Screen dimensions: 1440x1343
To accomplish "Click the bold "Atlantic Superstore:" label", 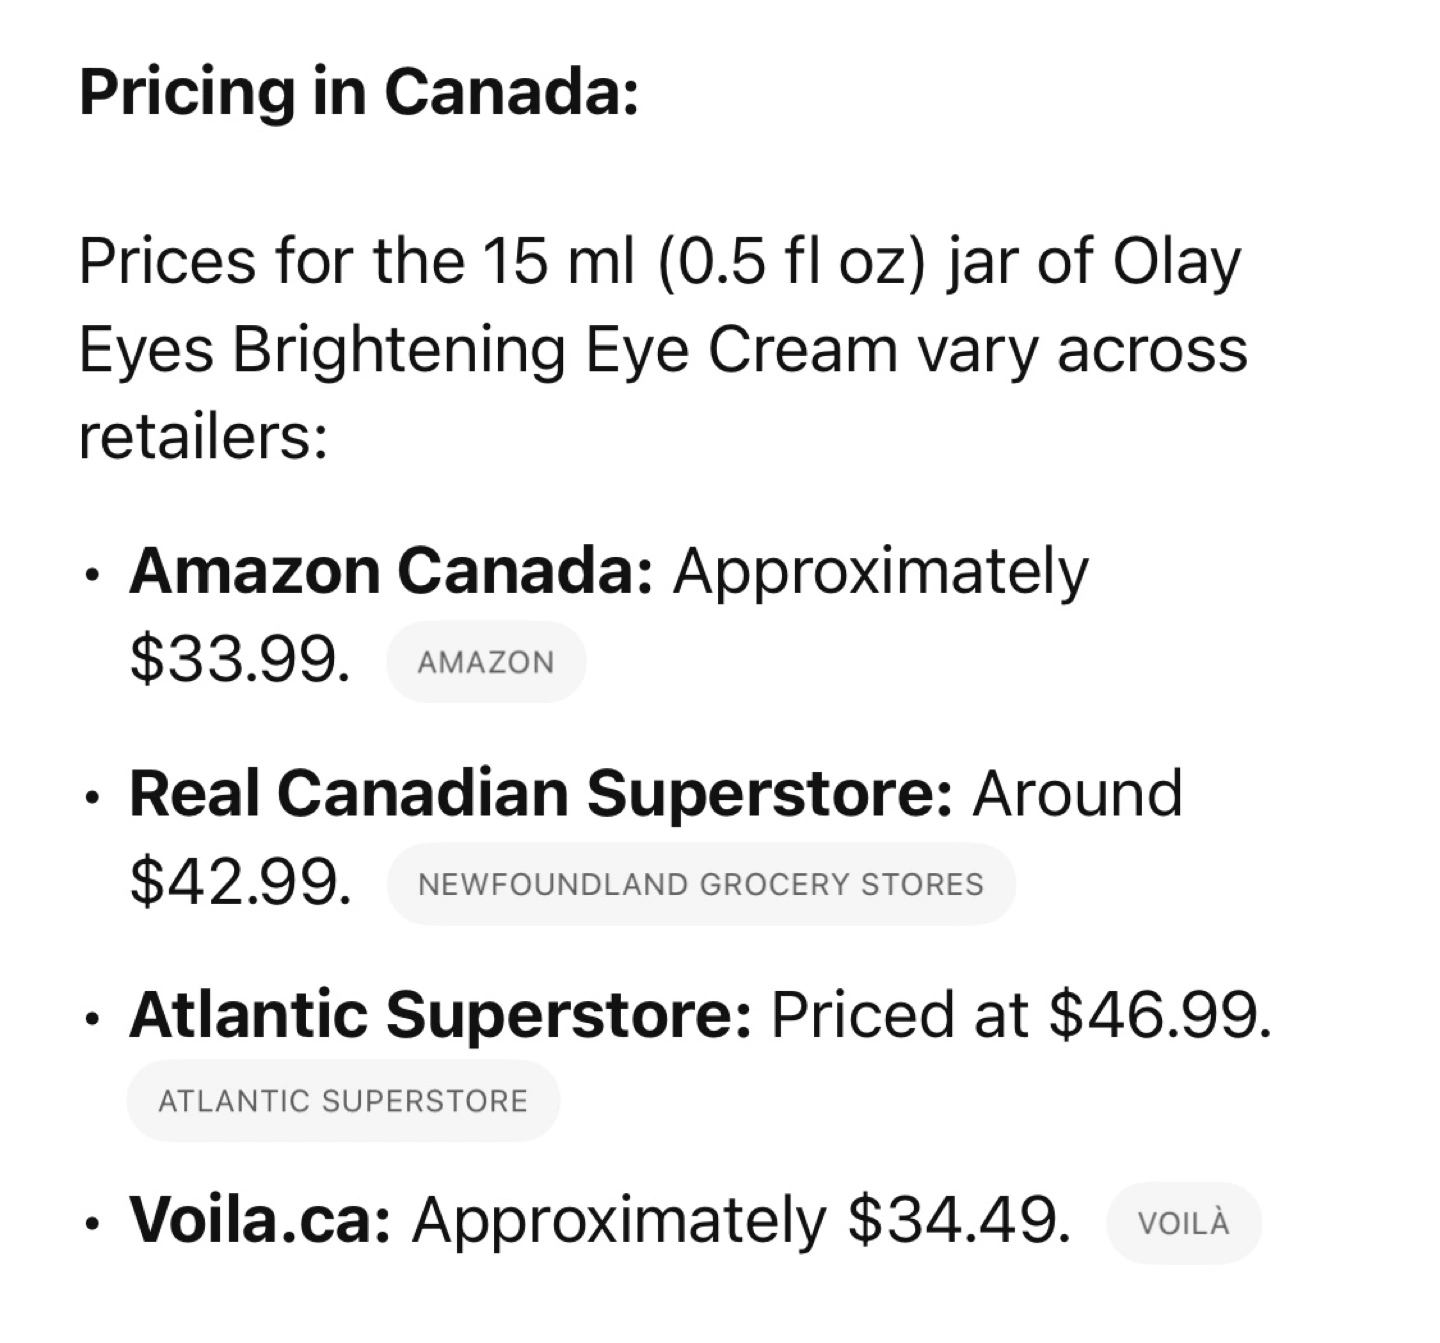I will point(440,1015).
